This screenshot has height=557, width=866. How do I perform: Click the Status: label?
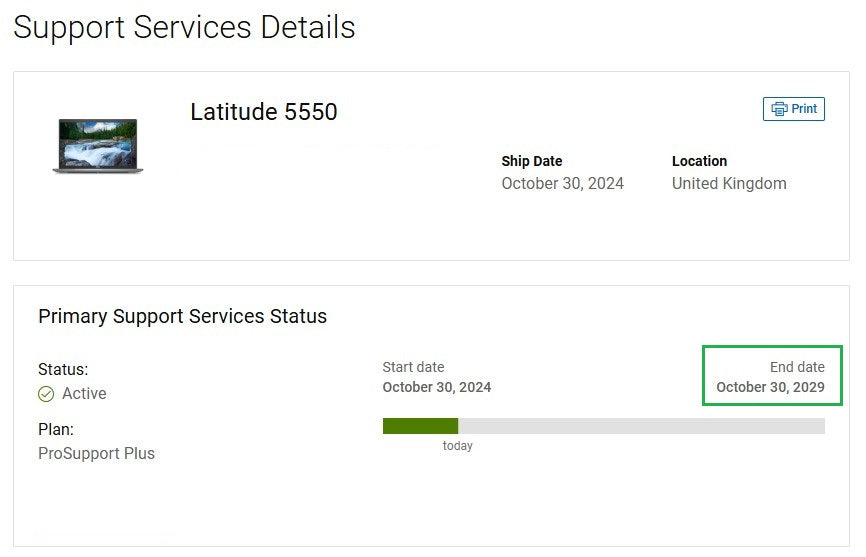tap(63, 369)
